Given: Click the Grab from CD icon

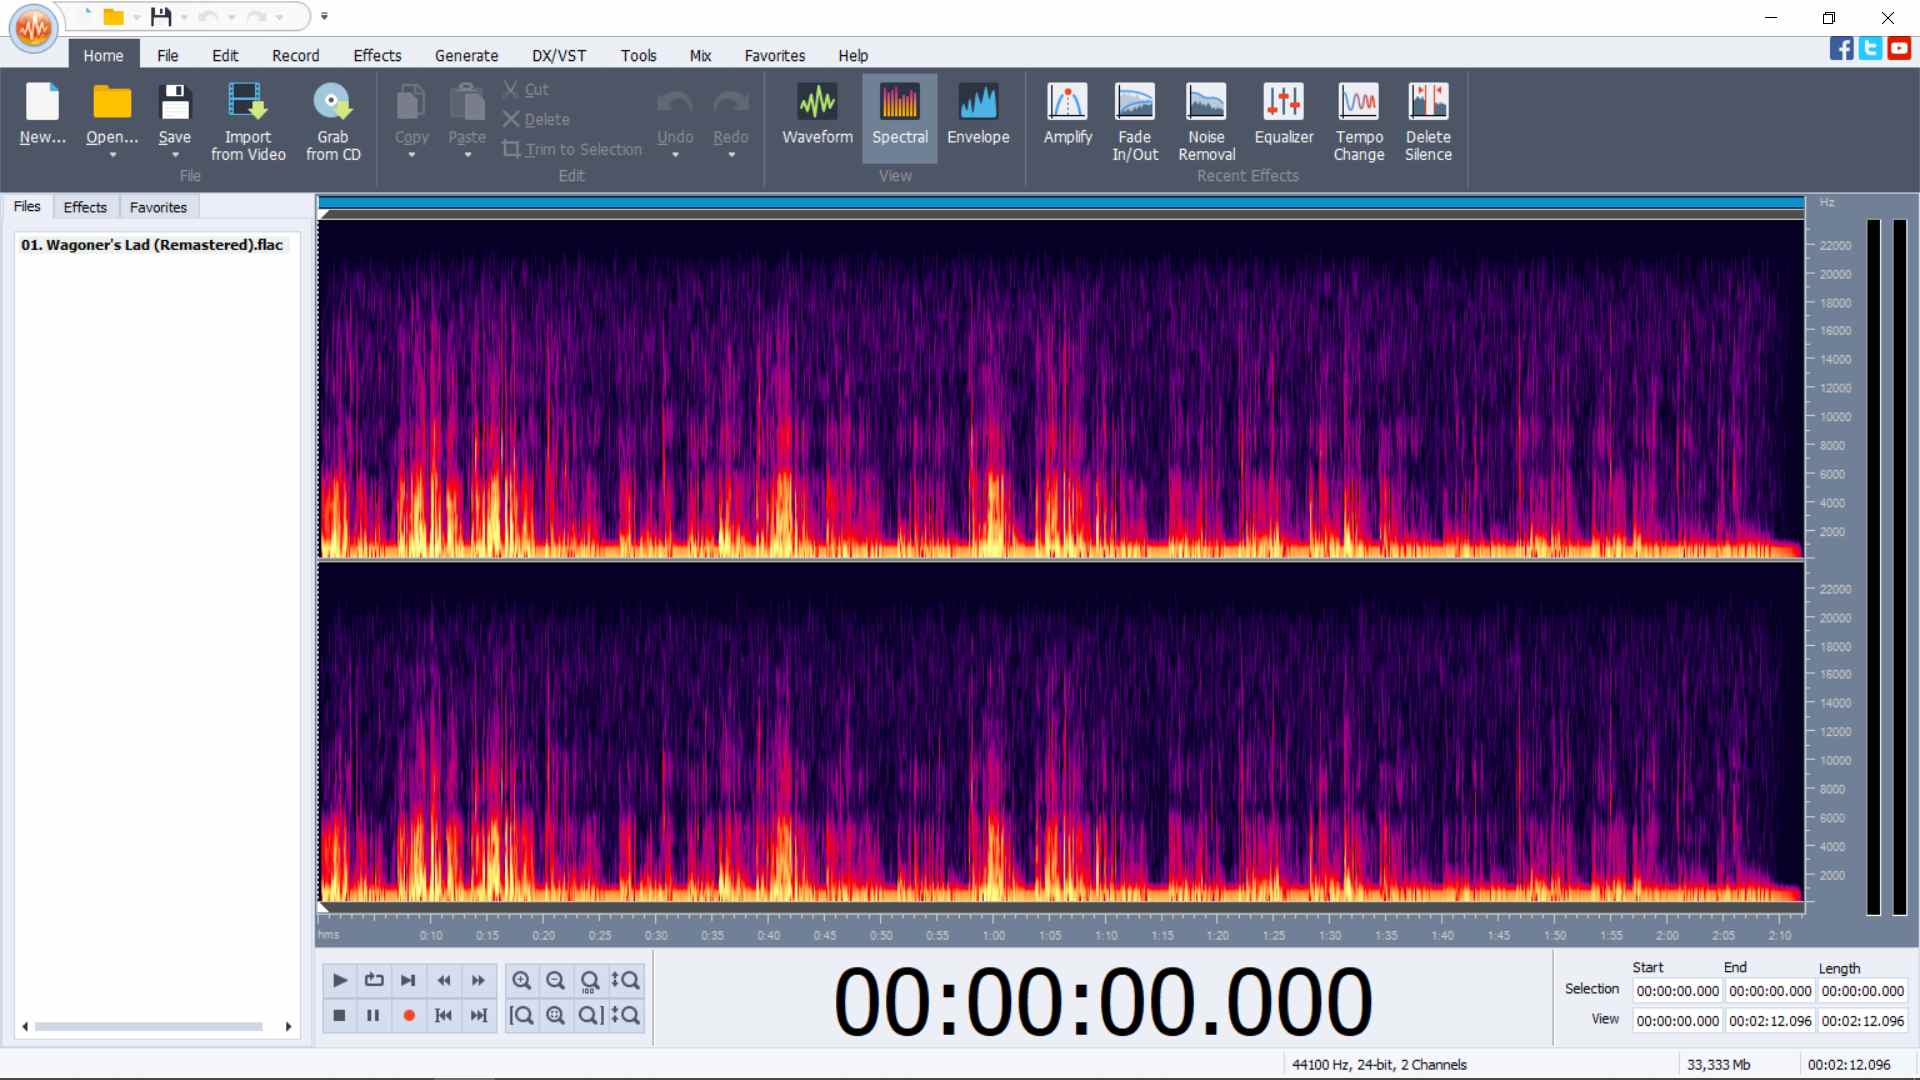Looking at the screenshot, I should 332,102.
